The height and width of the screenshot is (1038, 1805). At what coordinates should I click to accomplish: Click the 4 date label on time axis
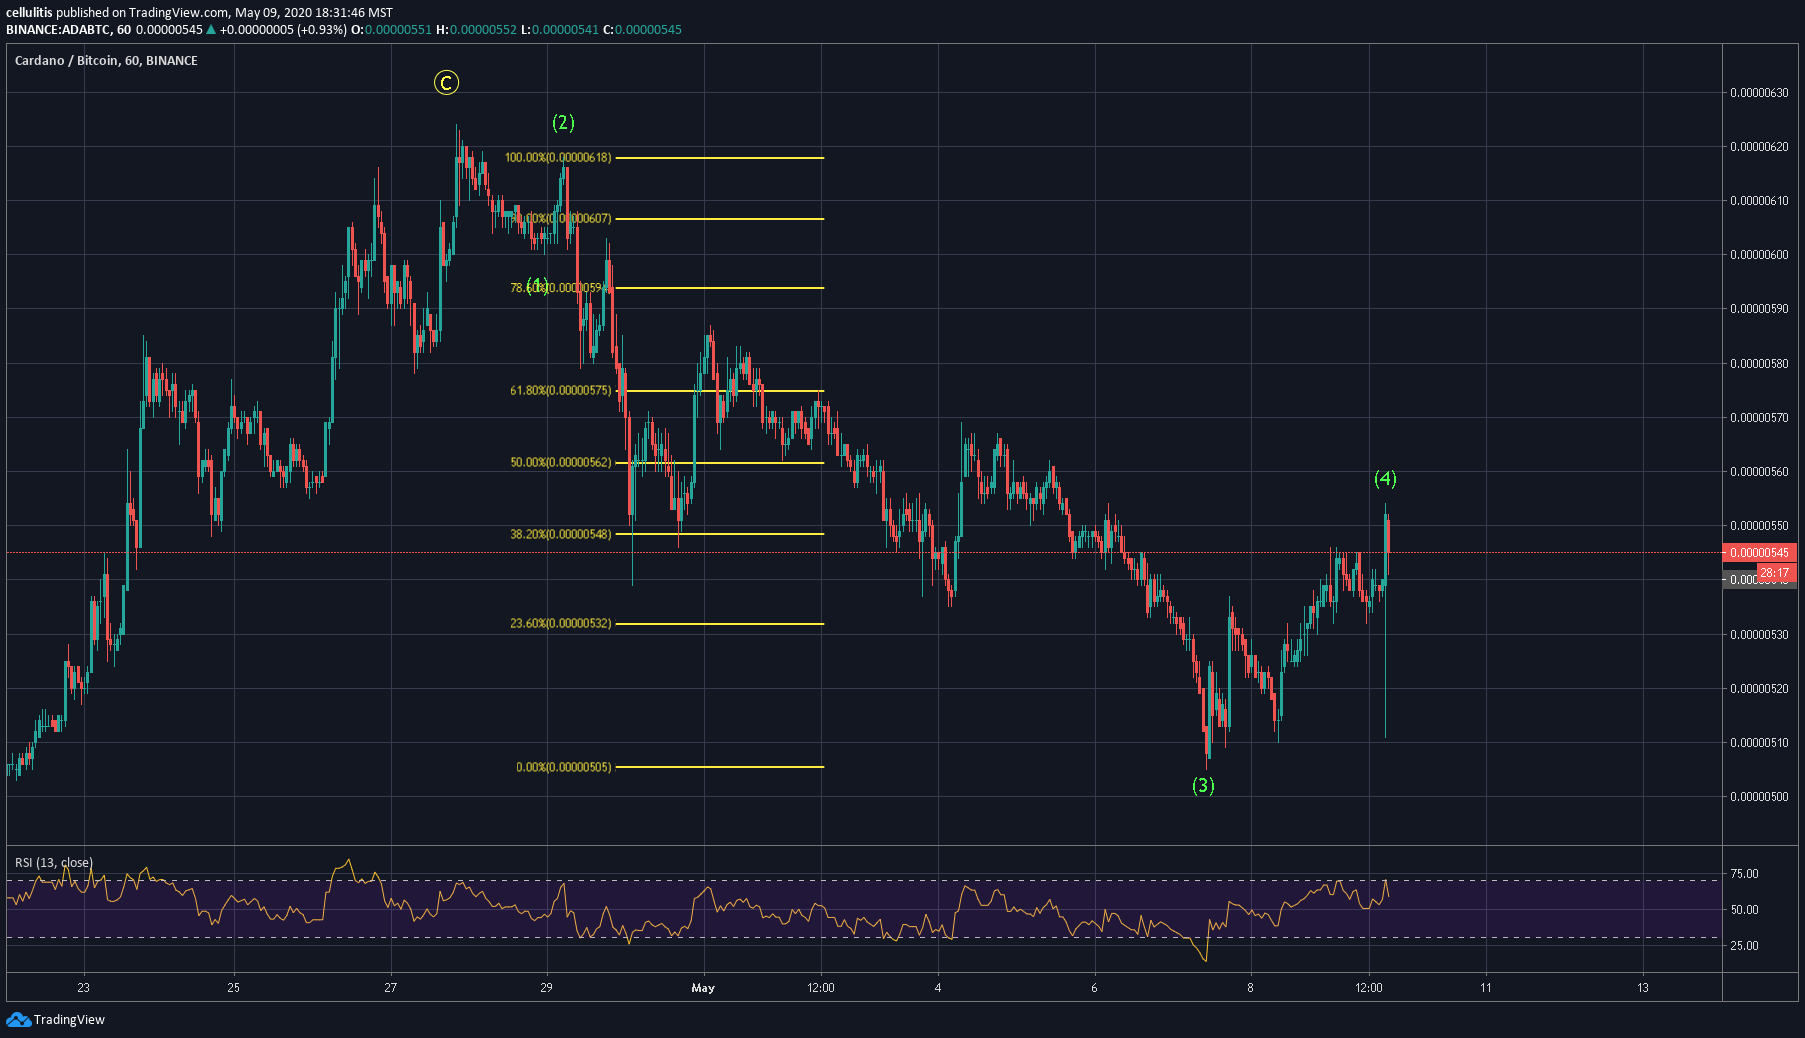pos(938,988)
